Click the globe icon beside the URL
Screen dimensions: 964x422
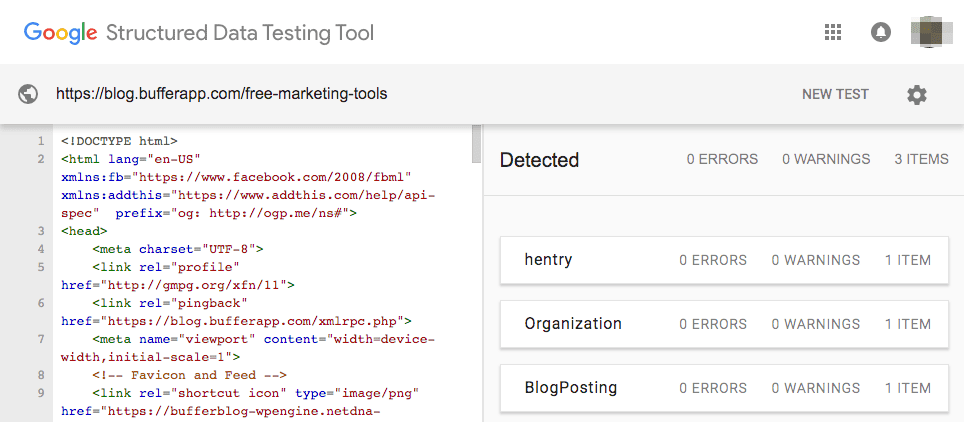(28, 94)
